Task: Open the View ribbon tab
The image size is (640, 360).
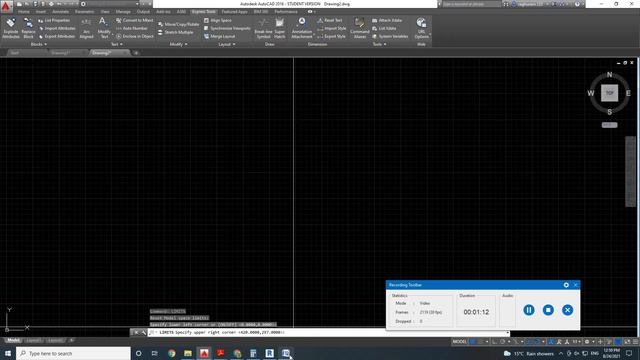Action: [105, 12]
